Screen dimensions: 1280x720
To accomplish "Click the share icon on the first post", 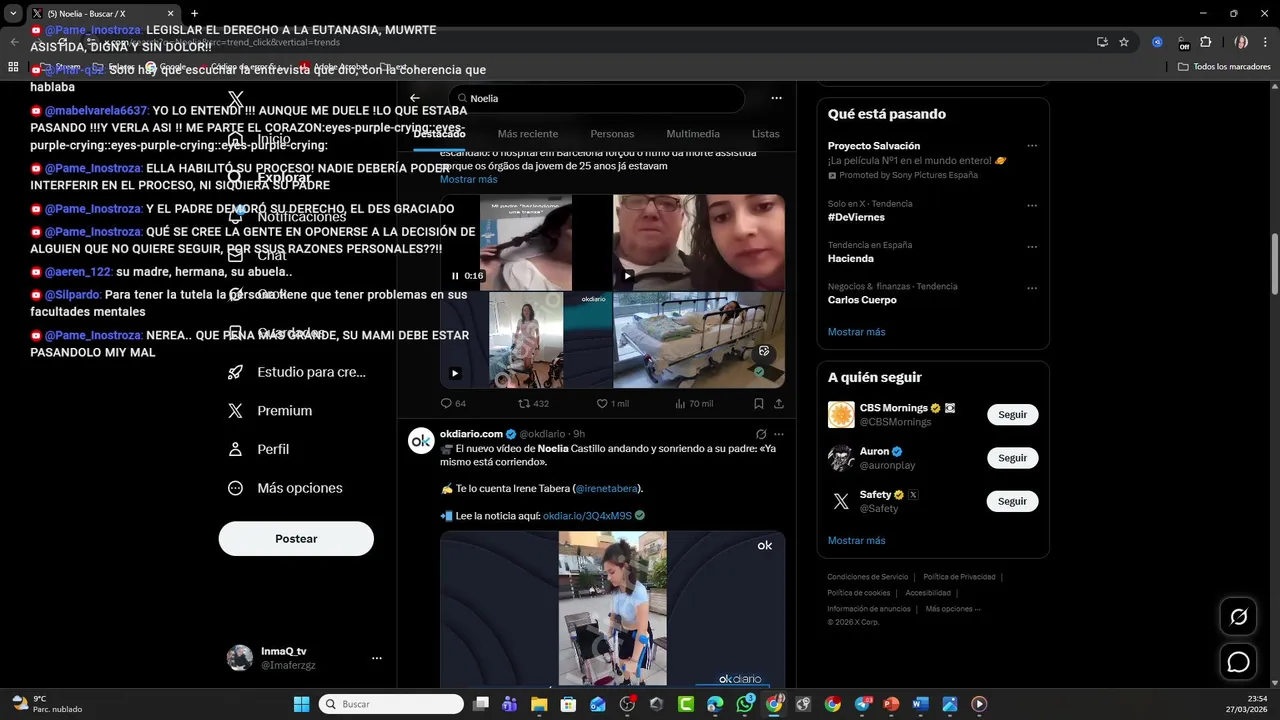I will (779, 403).
